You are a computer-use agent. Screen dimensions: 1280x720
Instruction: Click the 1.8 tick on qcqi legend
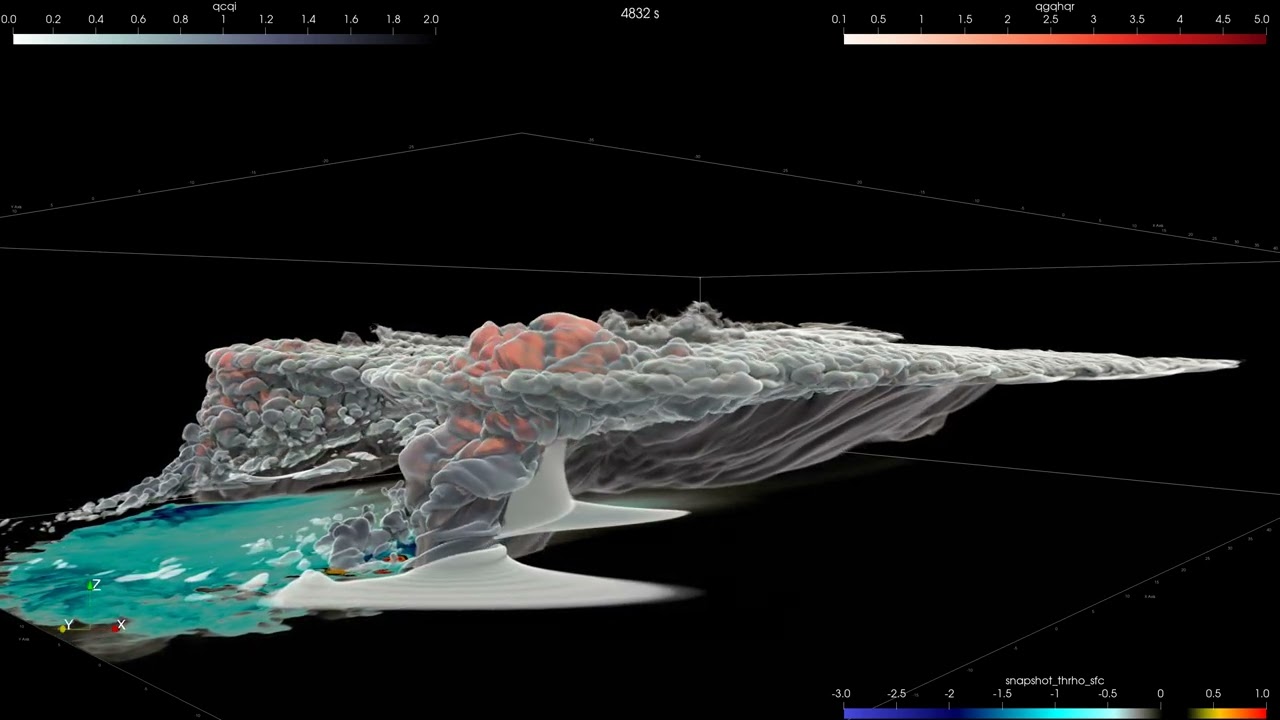click(393, 19)
